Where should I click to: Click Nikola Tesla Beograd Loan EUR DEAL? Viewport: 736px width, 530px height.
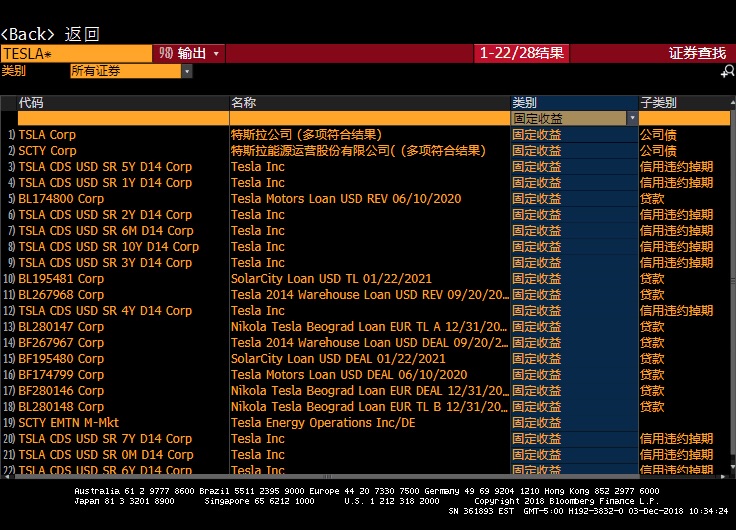[x=369, y=390]
